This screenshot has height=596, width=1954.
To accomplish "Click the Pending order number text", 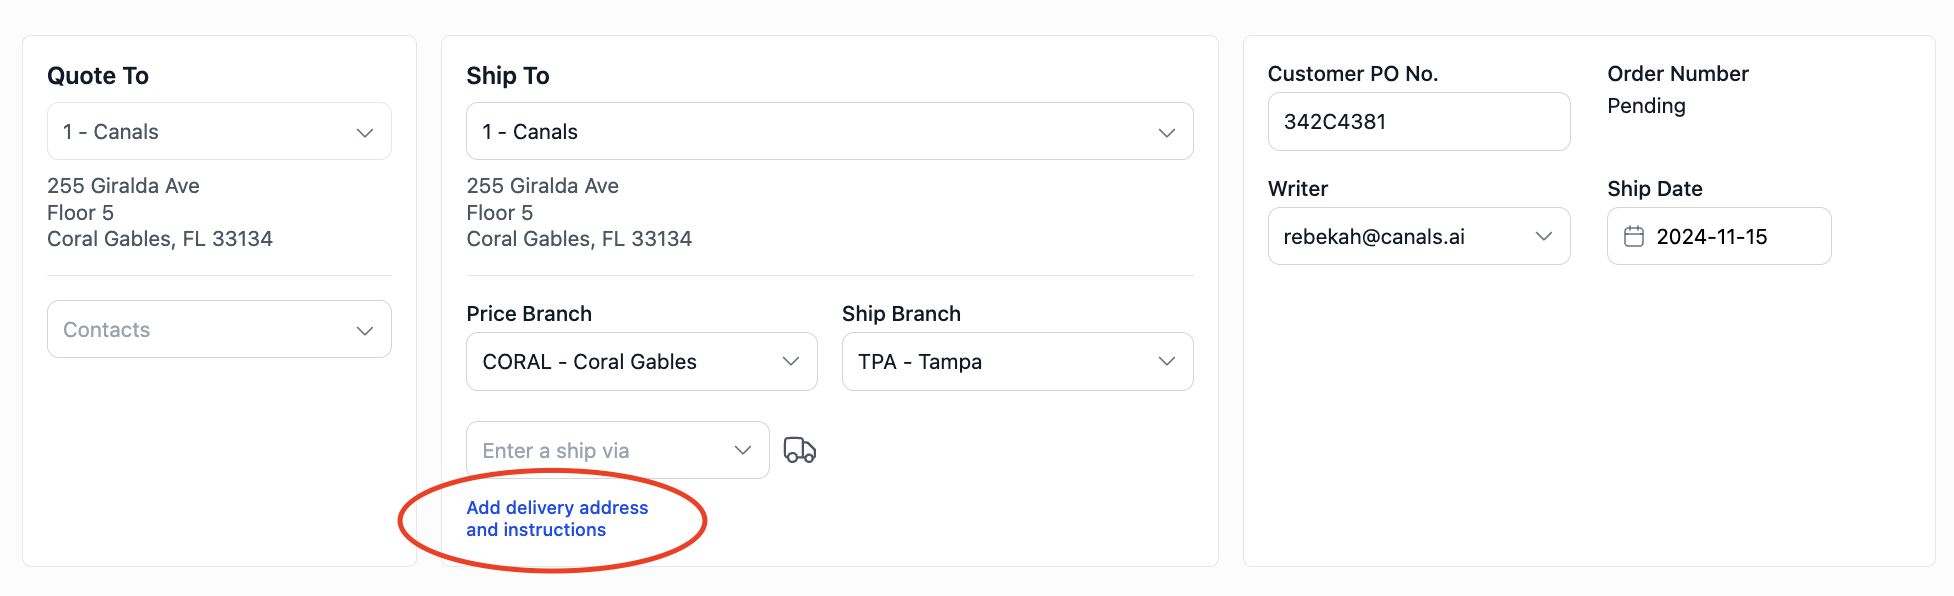I will [x=1646, y=106].
